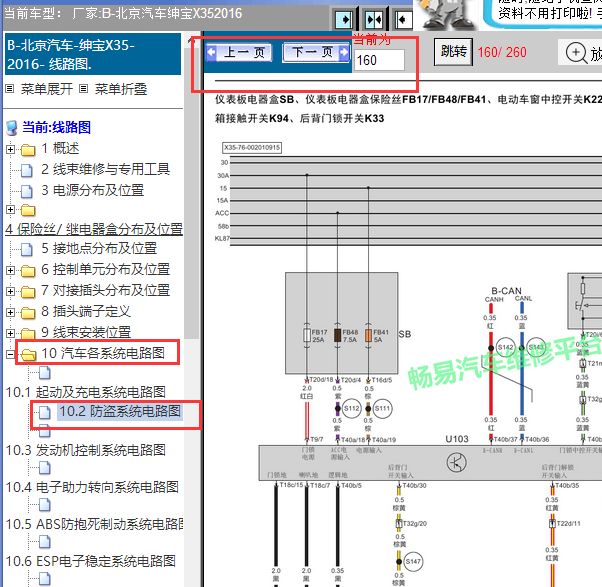This screenshot has width=602, height=587.
Task: Select 3 电源分布及位置
Action: (93, 190)
